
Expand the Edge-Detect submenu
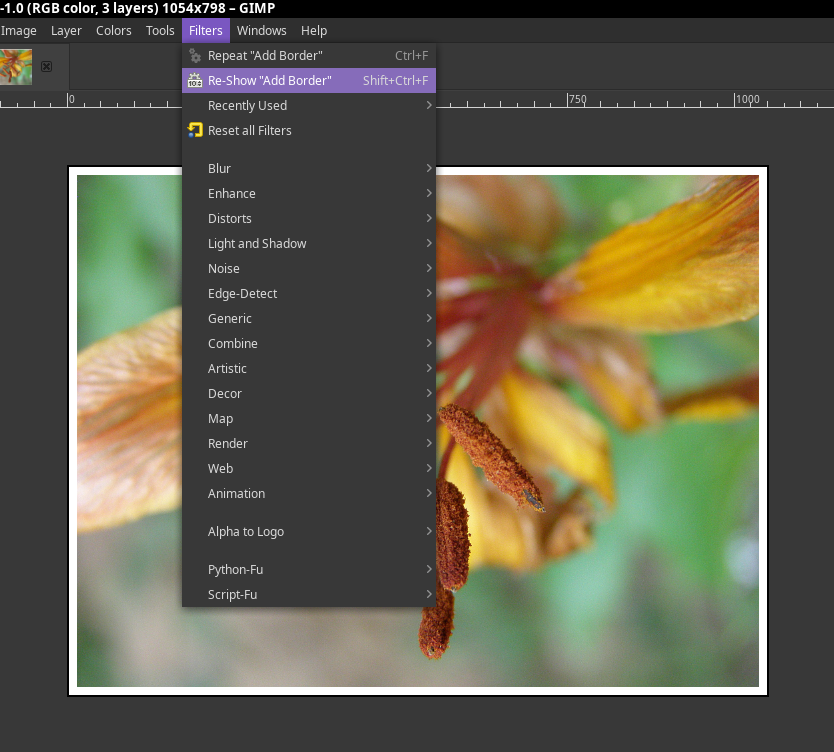point(309,293)
